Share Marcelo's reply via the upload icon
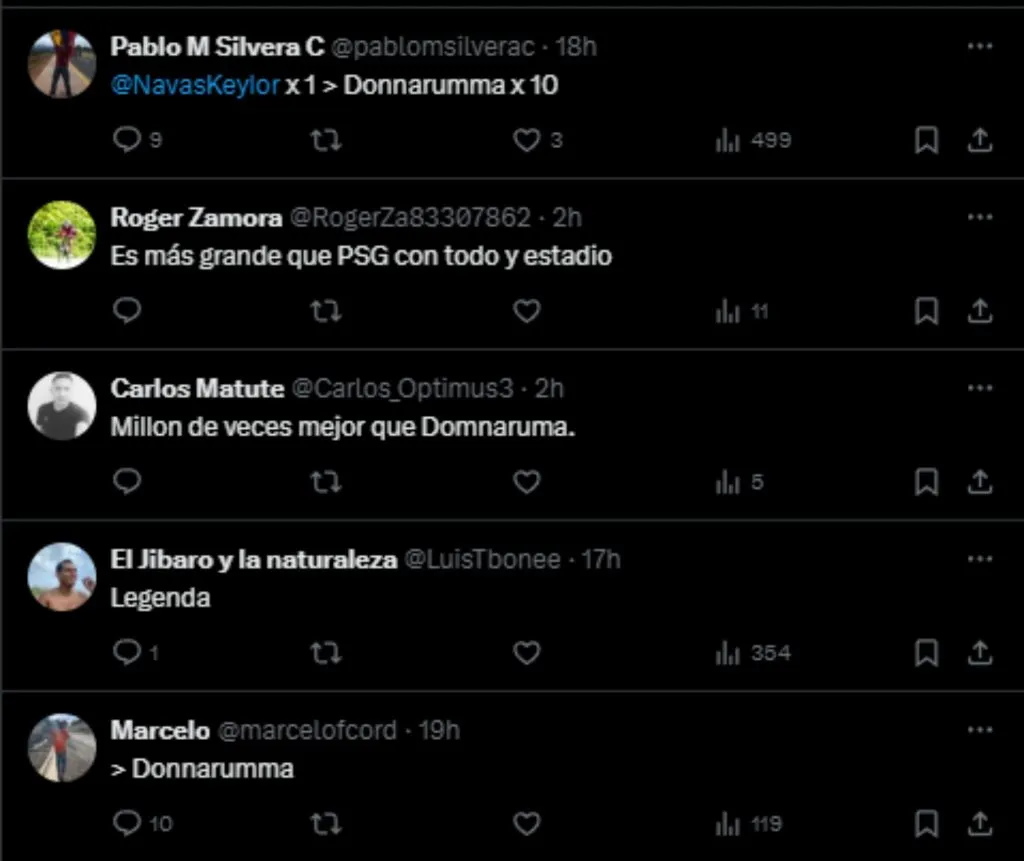 pos(979,823)
